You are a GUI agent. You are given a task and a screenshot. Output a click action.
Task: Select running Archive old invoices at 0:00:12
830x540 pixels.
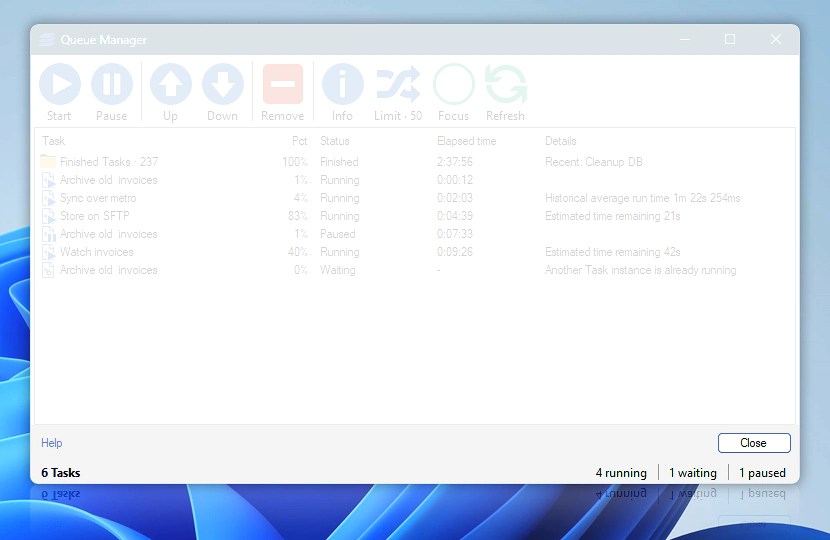pyautogui.click(x=414, y=180)
